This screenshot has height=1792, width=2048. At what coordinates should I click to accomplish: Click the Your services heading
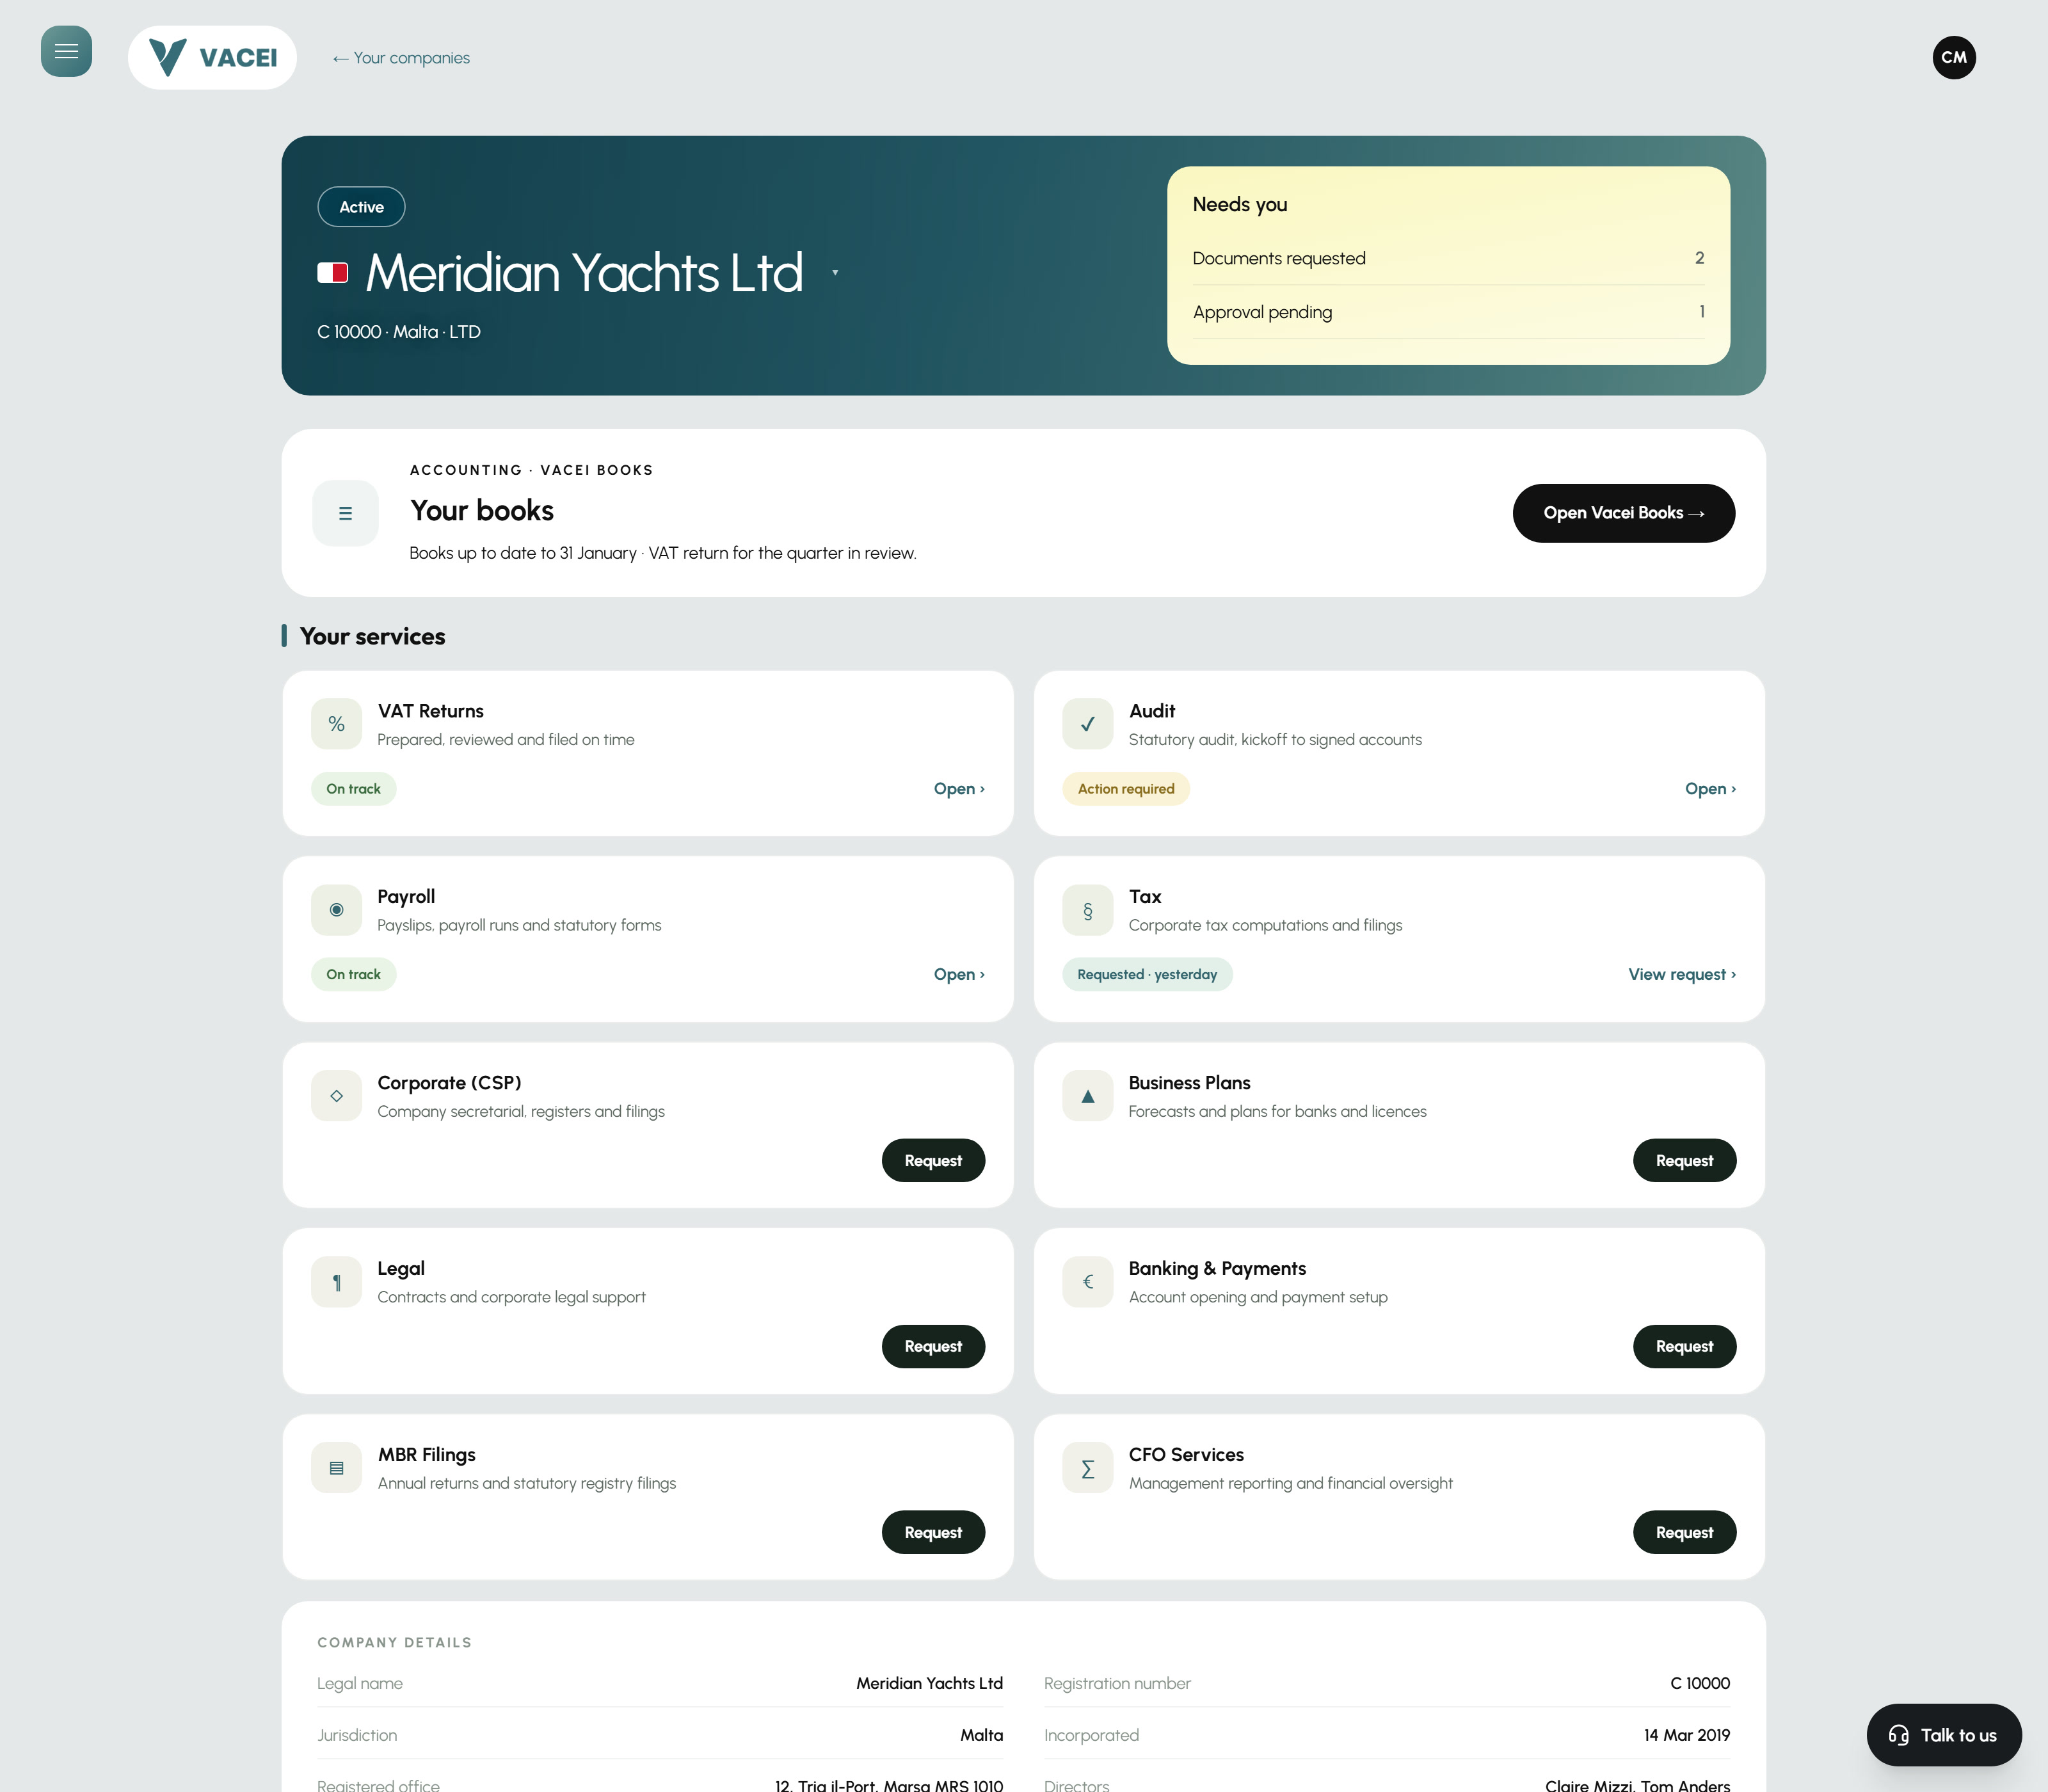click(x=372, y=636)
